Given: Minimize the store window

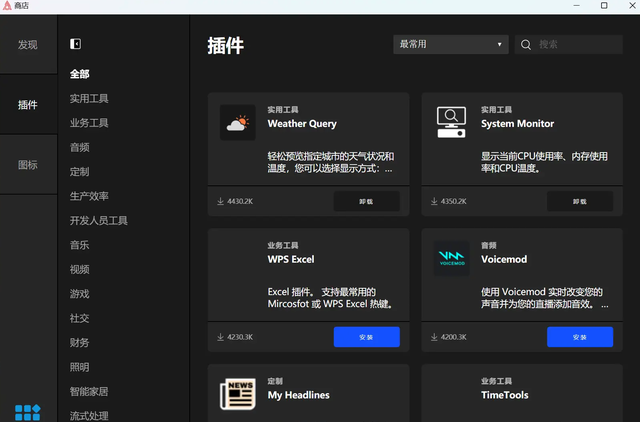Looking at the screenshot, I should 576,6.
